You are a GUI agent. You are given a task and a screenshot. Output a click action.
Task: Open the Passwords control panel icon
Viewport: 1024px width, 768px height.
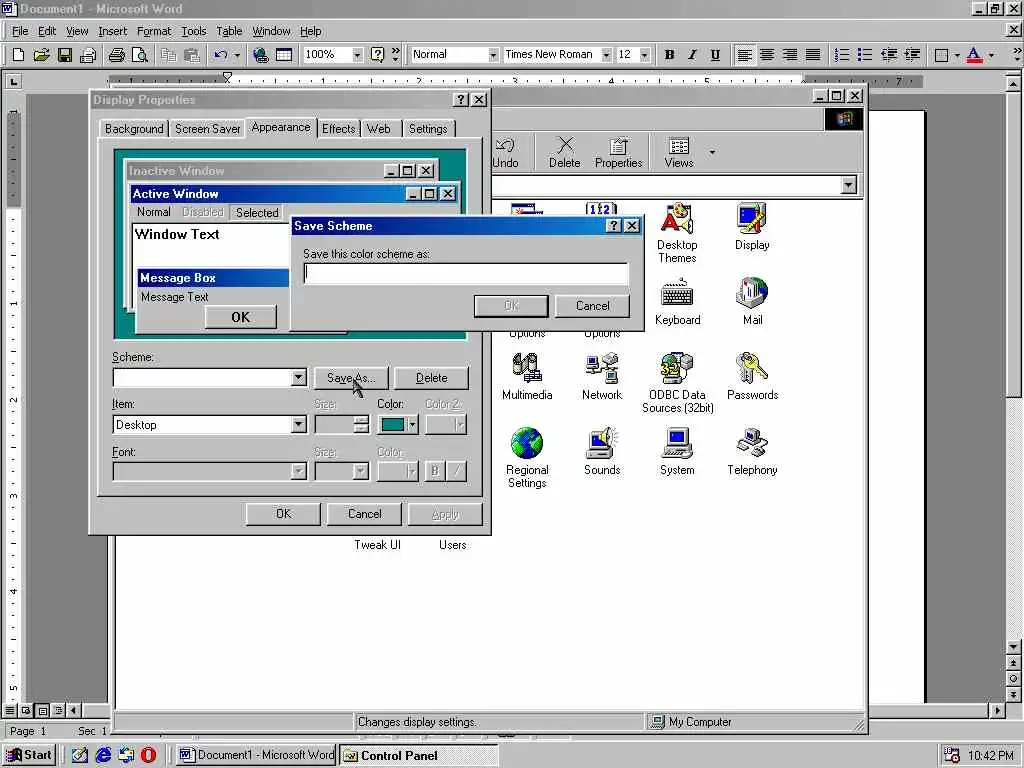tap(752, 377)
